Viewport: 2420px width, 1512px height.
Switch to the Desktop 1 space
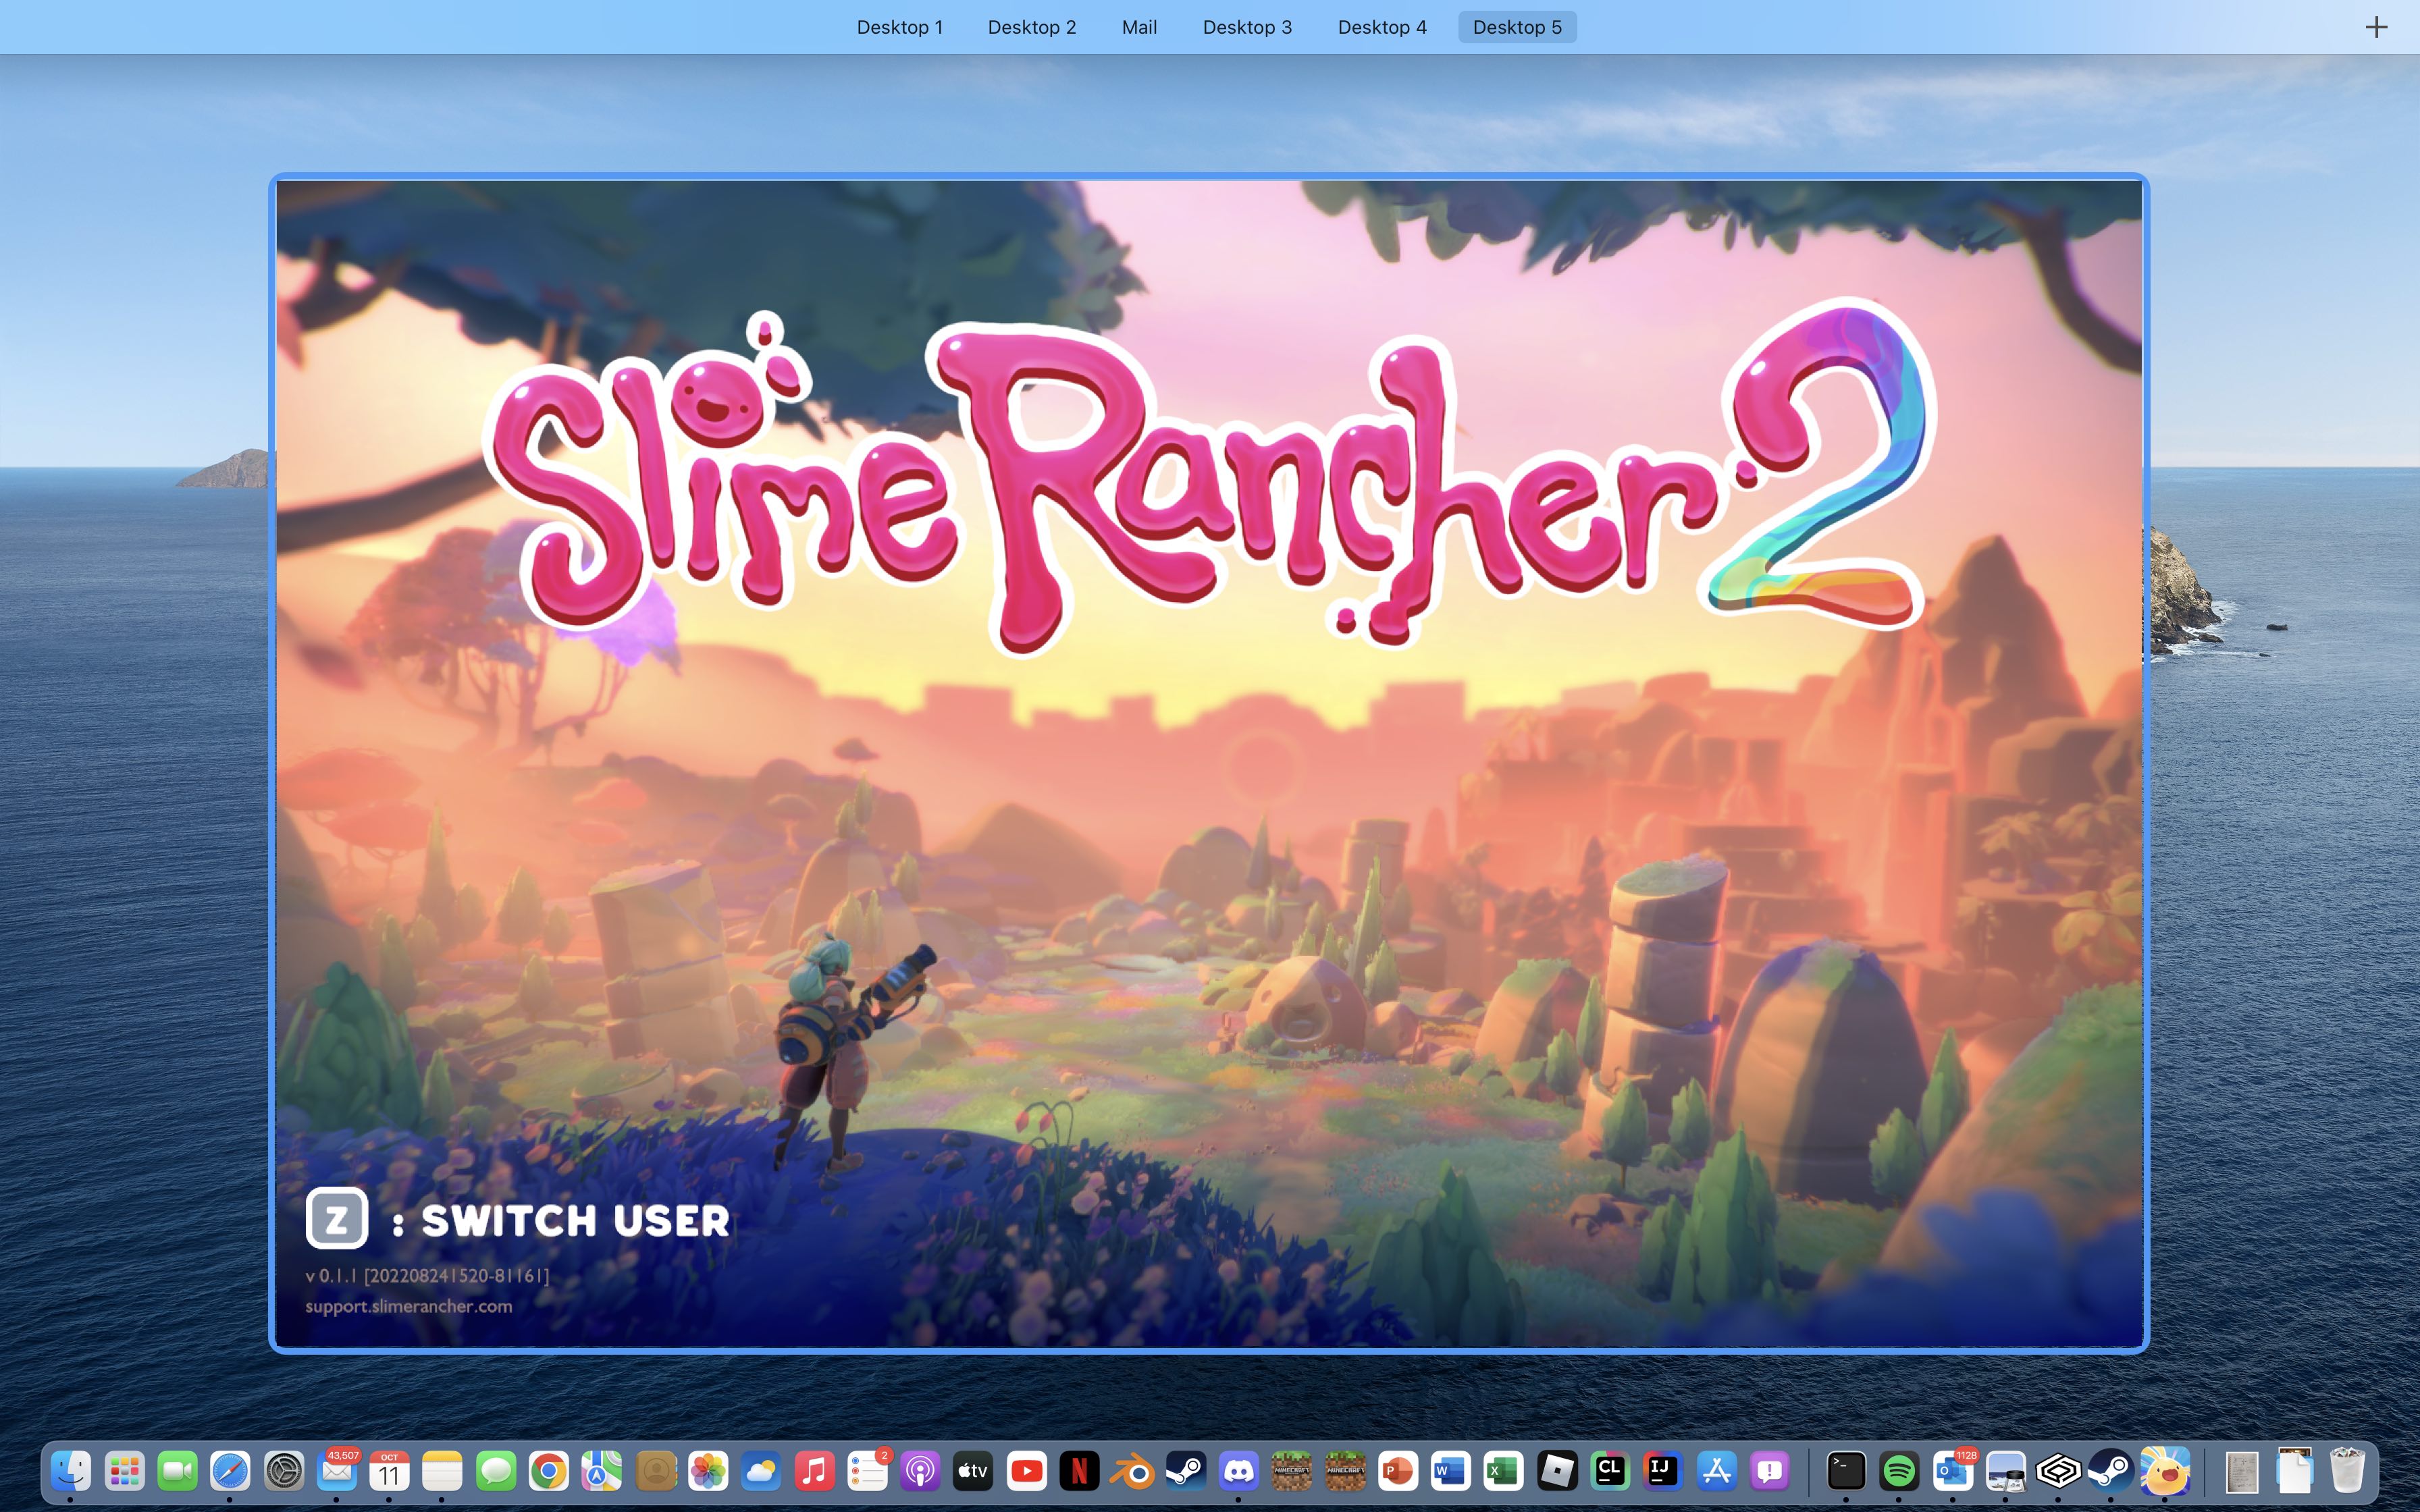point(899,27)
